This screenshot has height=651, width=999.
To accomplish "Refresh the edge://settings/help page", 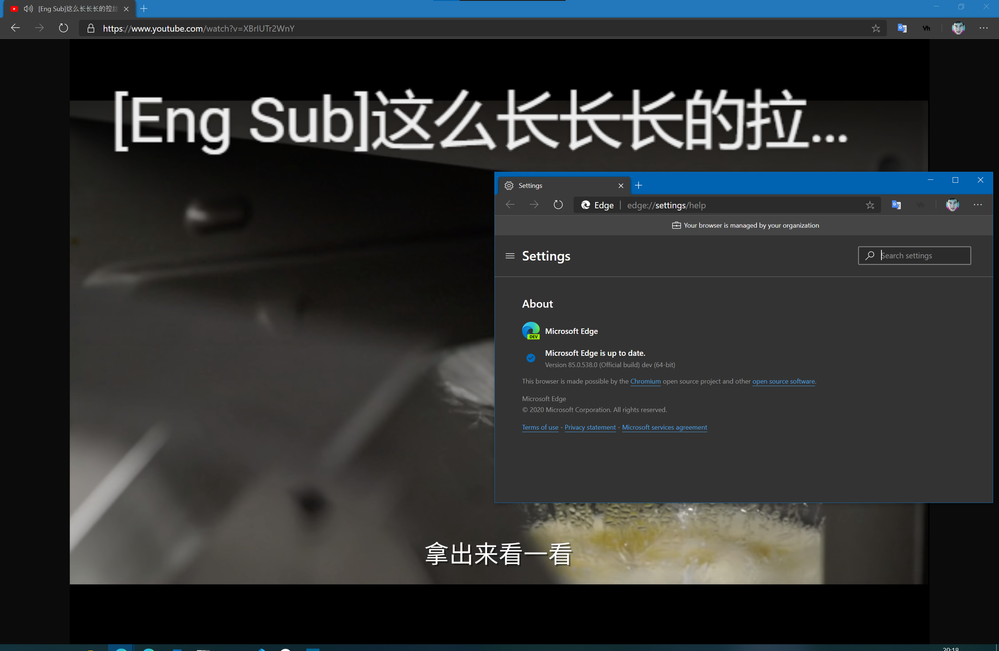I will point(558,205).
